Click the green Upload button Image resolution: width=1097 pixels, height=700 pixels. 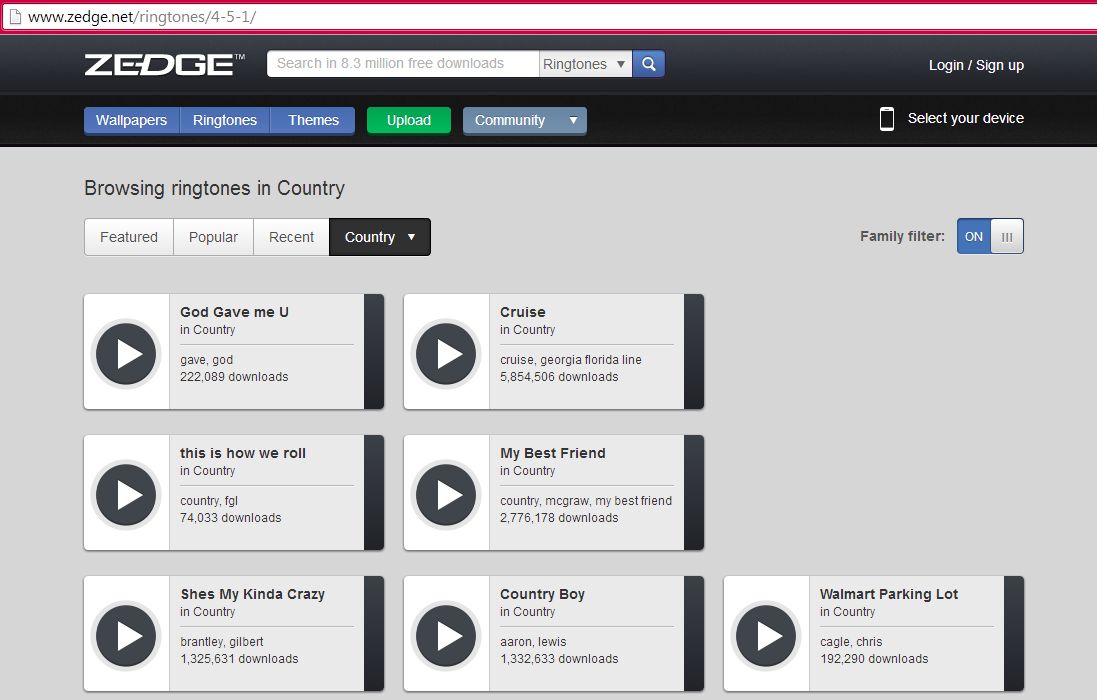tap(409, 120)
